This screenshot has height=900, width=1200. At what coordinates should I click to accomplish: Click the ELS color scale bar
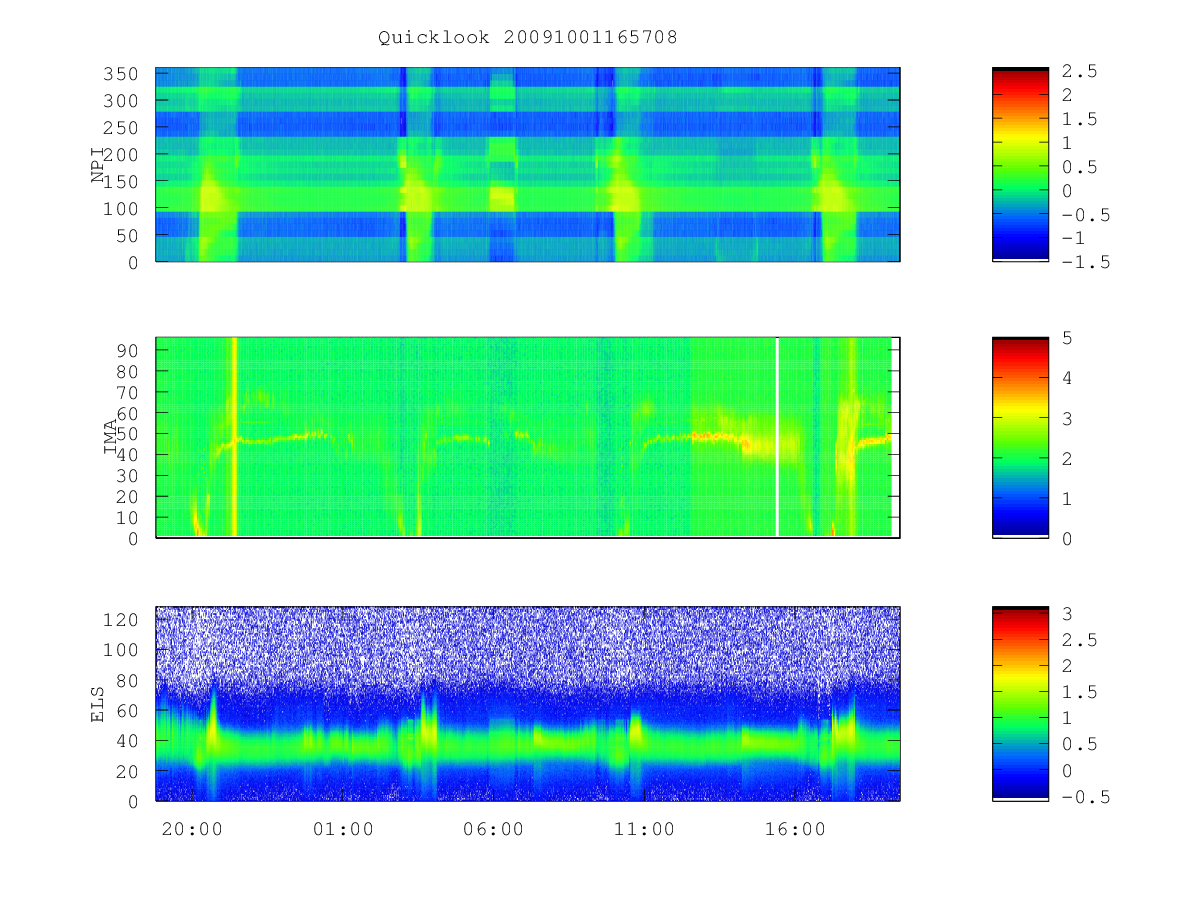click(1020, 703)
